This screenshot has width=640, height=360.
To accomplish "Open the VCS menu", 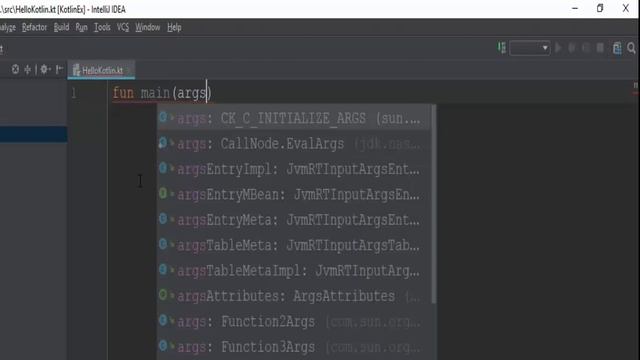I will [123, 27].
